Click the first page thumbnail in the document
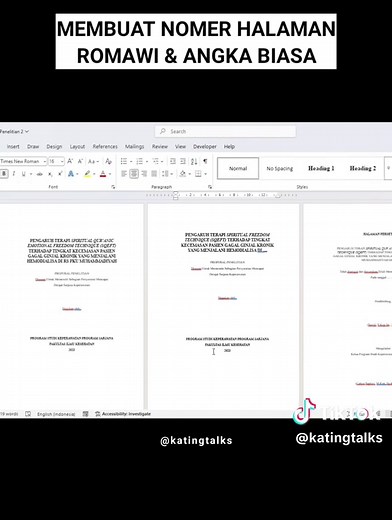This screenshot has width=392, height=520. click(x=71, y=307)
